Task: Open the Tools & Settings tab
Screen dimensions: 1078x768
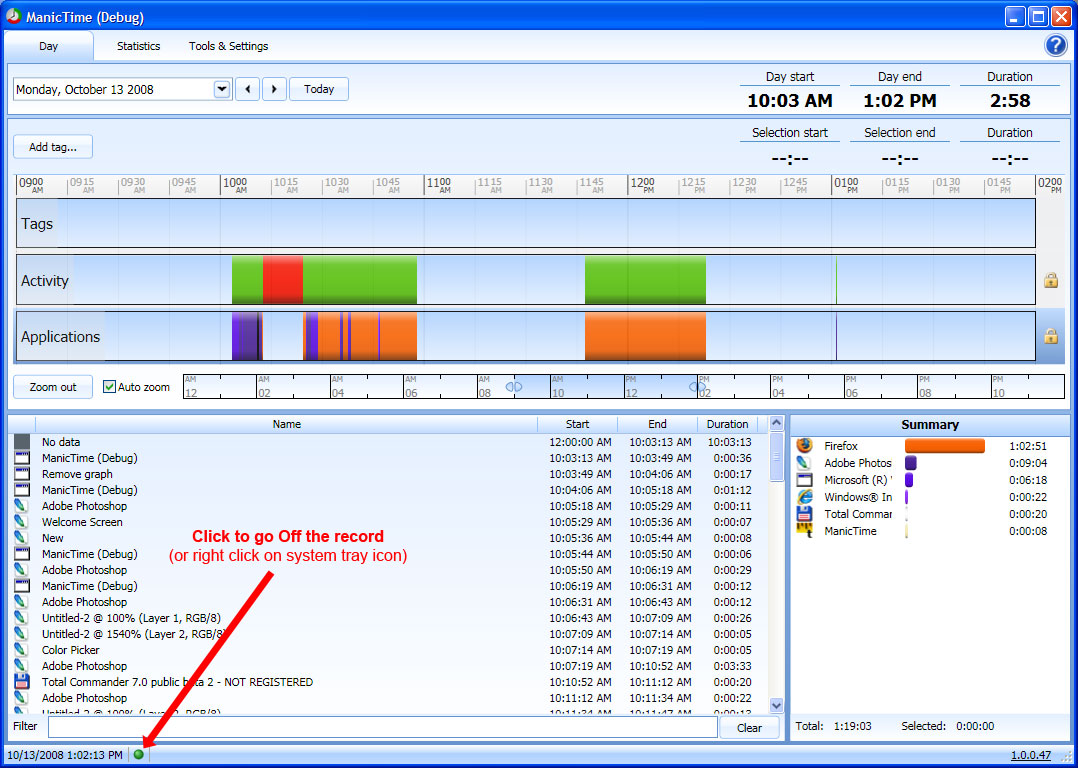Action: click(228, 46)
